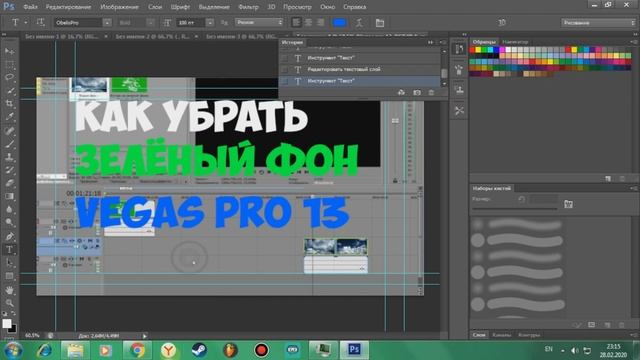The height and width of the screenshot is (360, 640).
Task: Select the Healing Brush tool
Action: pyautogui.click(x=9, y=131)
